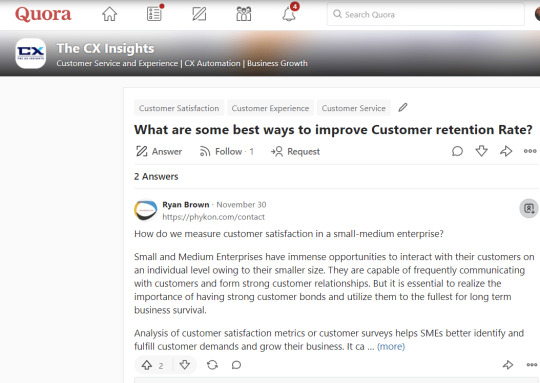Open The CX Insights space logo
Screen dimensions: 540x383
pyautogui.click(x=31, y=53)
